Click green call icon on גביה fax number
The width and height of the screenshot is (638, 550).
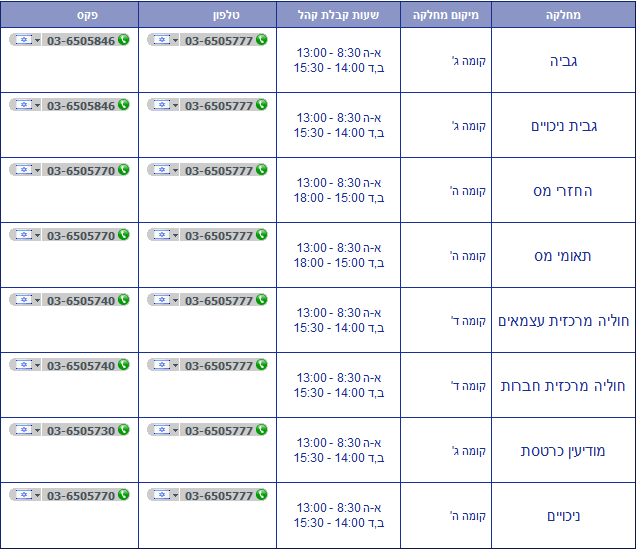click(123, 40)
